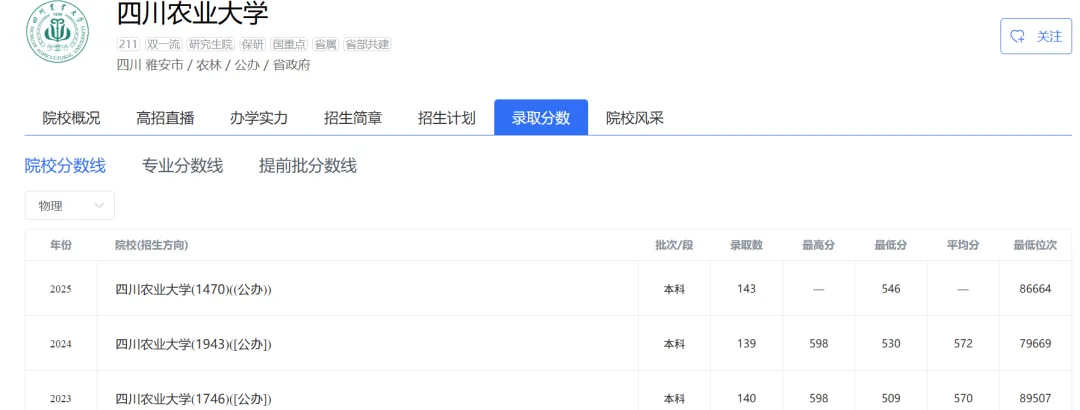Open 2025 row 四川农业大学(1470) entry
This screenshot has width=1080, height=410.
[194, 289]
